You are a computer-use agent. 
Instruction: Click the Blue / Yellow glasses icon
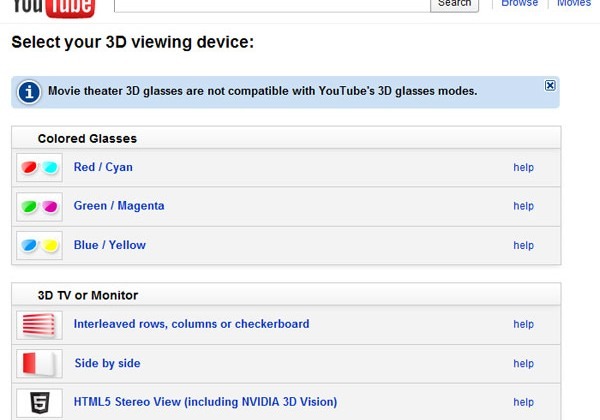click(x=39, y=245)
